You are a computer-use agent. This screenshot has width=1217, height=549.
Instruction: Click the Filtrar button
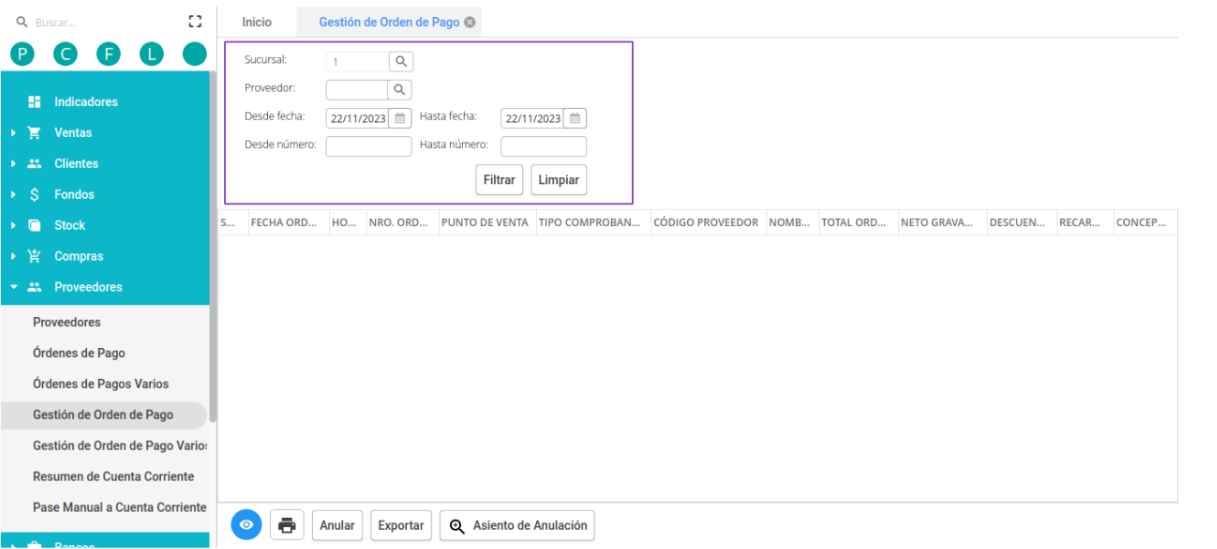(499, 180)
